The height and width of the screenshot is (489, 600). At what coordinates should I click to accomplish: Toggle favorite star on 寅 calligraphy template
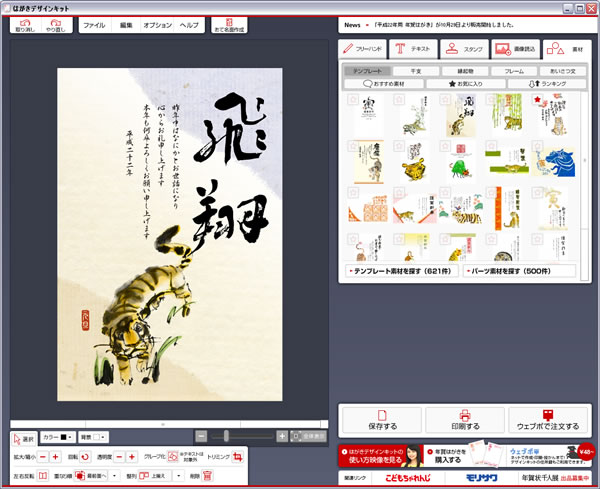coord(353,100)
